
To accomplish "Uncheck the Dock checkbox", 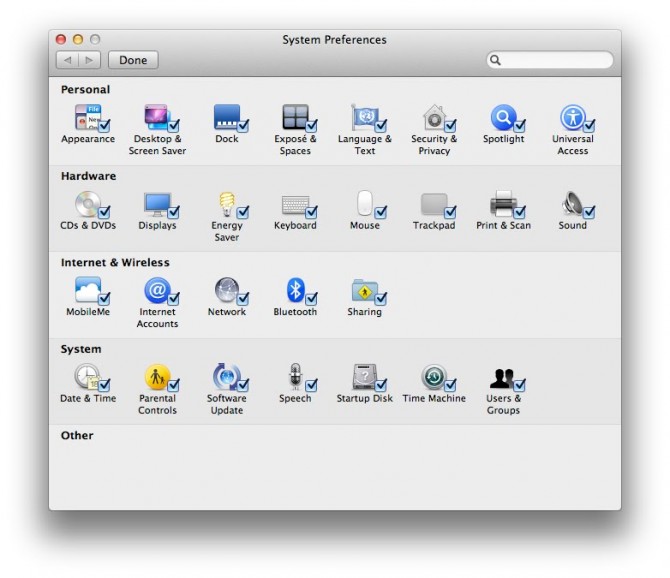I will pos(243,126).
